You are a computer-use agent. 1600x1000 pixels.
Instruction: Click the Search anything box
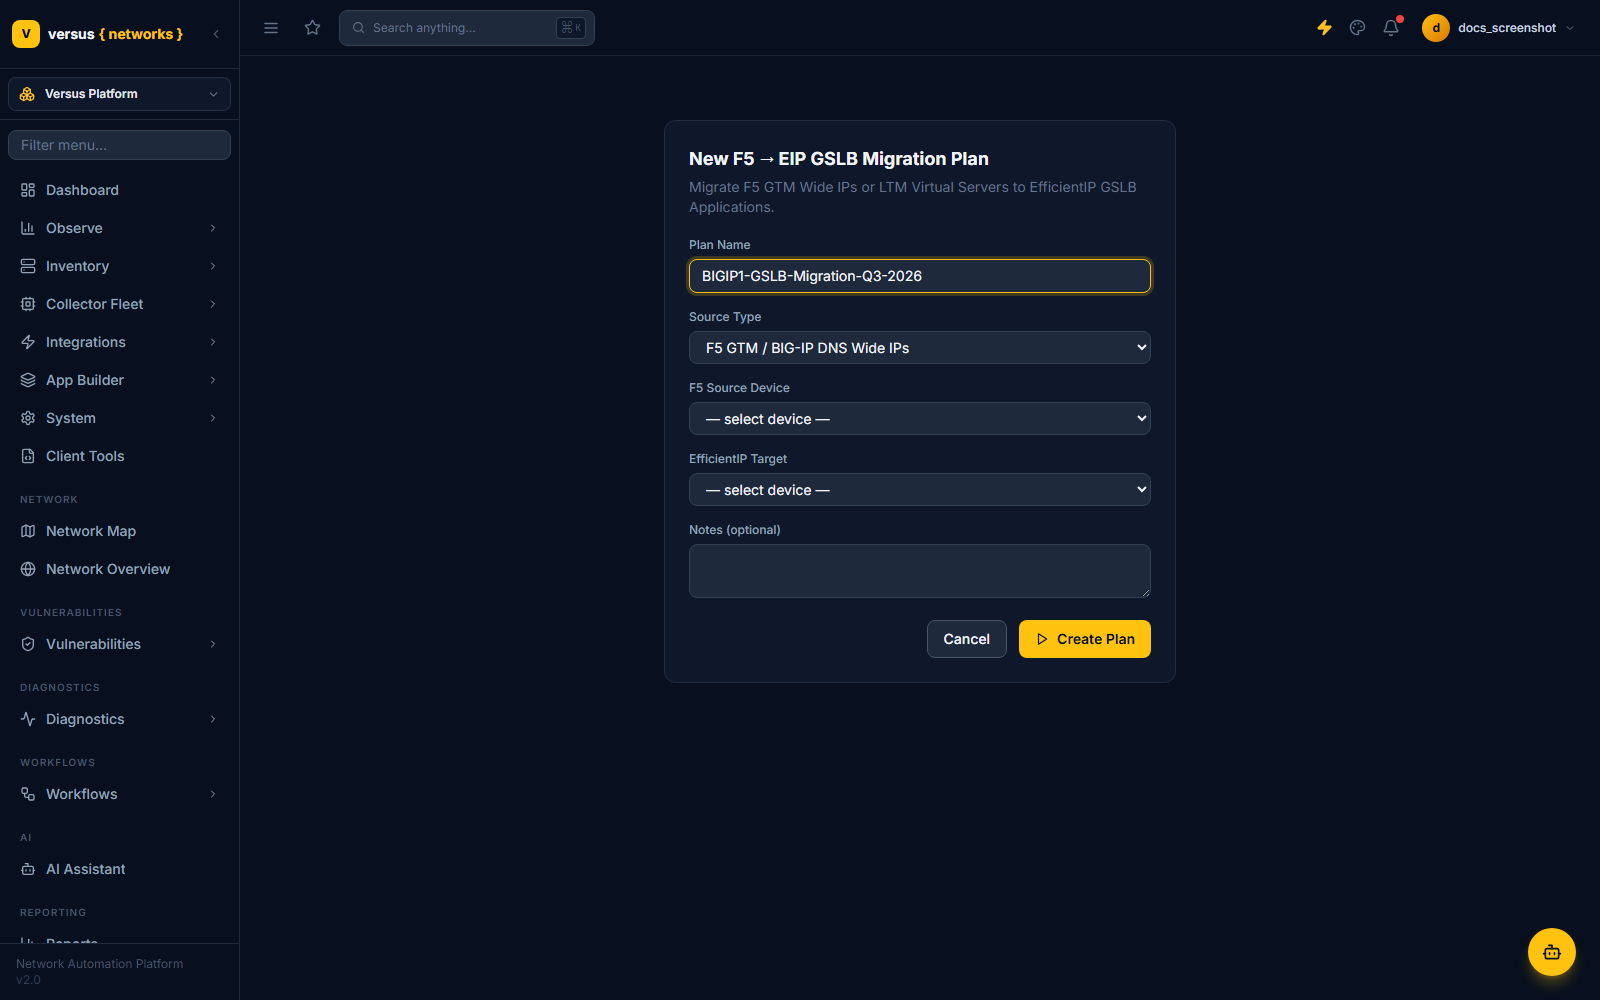(467, 28)
